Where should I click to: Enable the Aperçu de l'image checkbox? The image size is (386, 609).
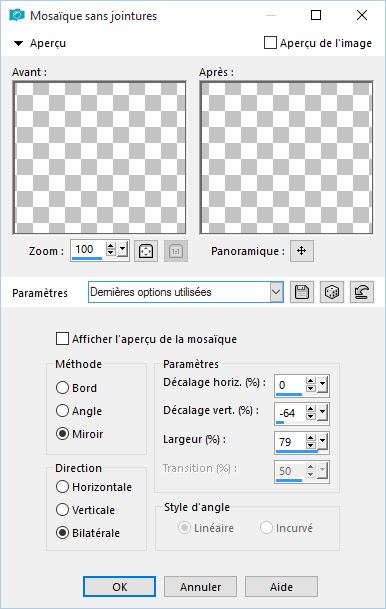point(270,43)
